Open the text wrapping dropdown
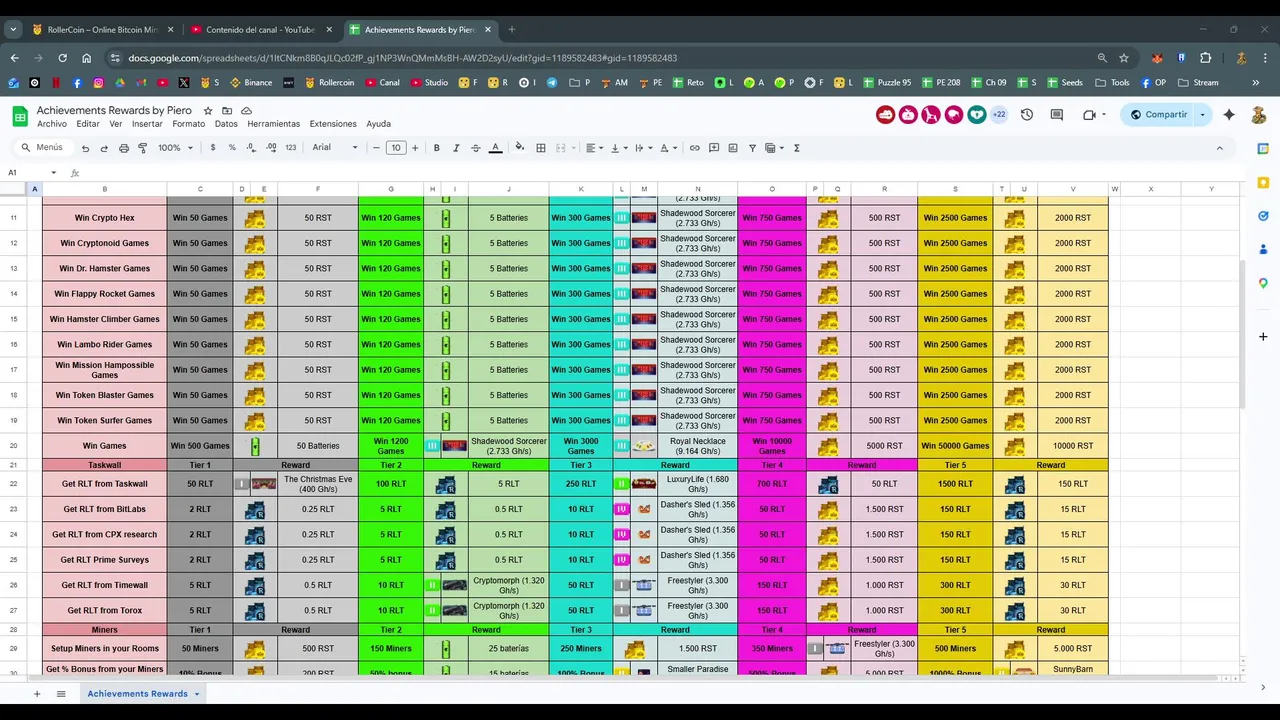The height and width of the screenshot is (720, 1280). tap(642, 148)
